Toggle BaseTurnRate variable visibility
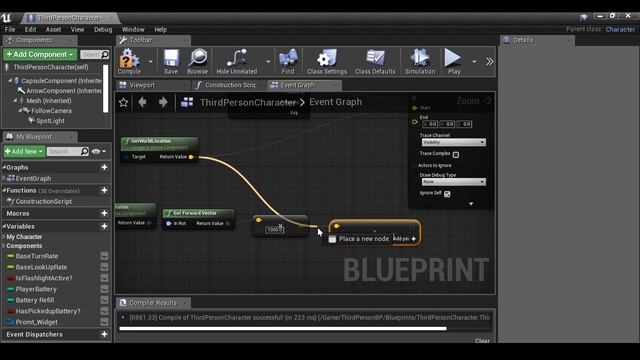This screenshot has width=640, height=360. [x=104, y=256]
